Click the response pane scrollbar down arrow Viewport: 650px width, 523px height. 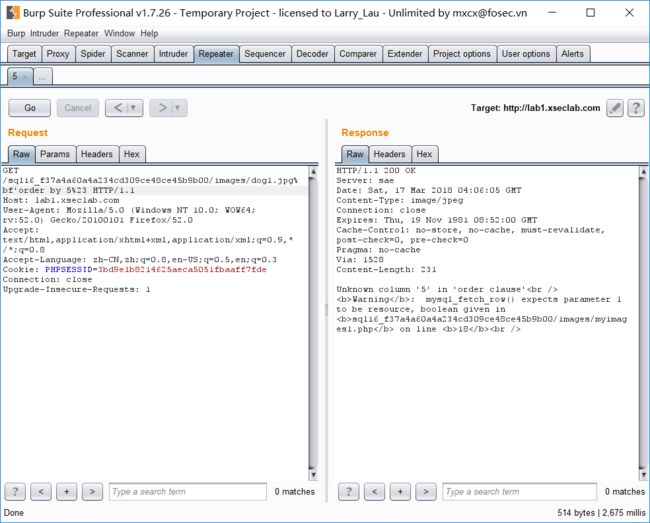(x=643, y=475)
